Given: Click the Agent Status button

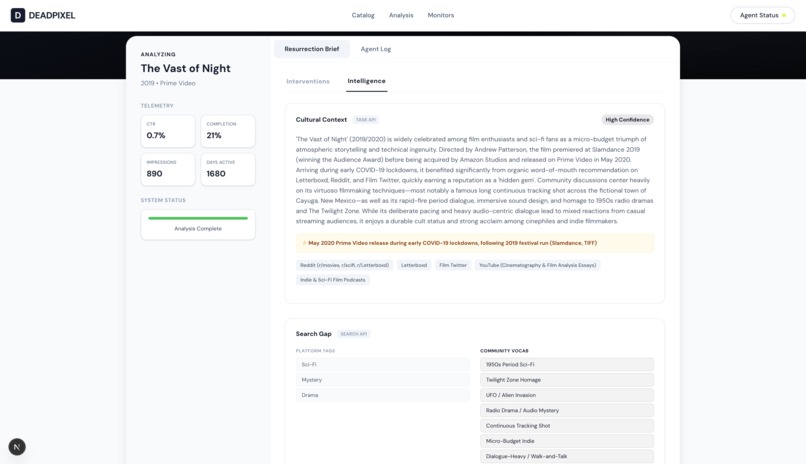Looking at the screenshot, I should click(x=762, y=15).
